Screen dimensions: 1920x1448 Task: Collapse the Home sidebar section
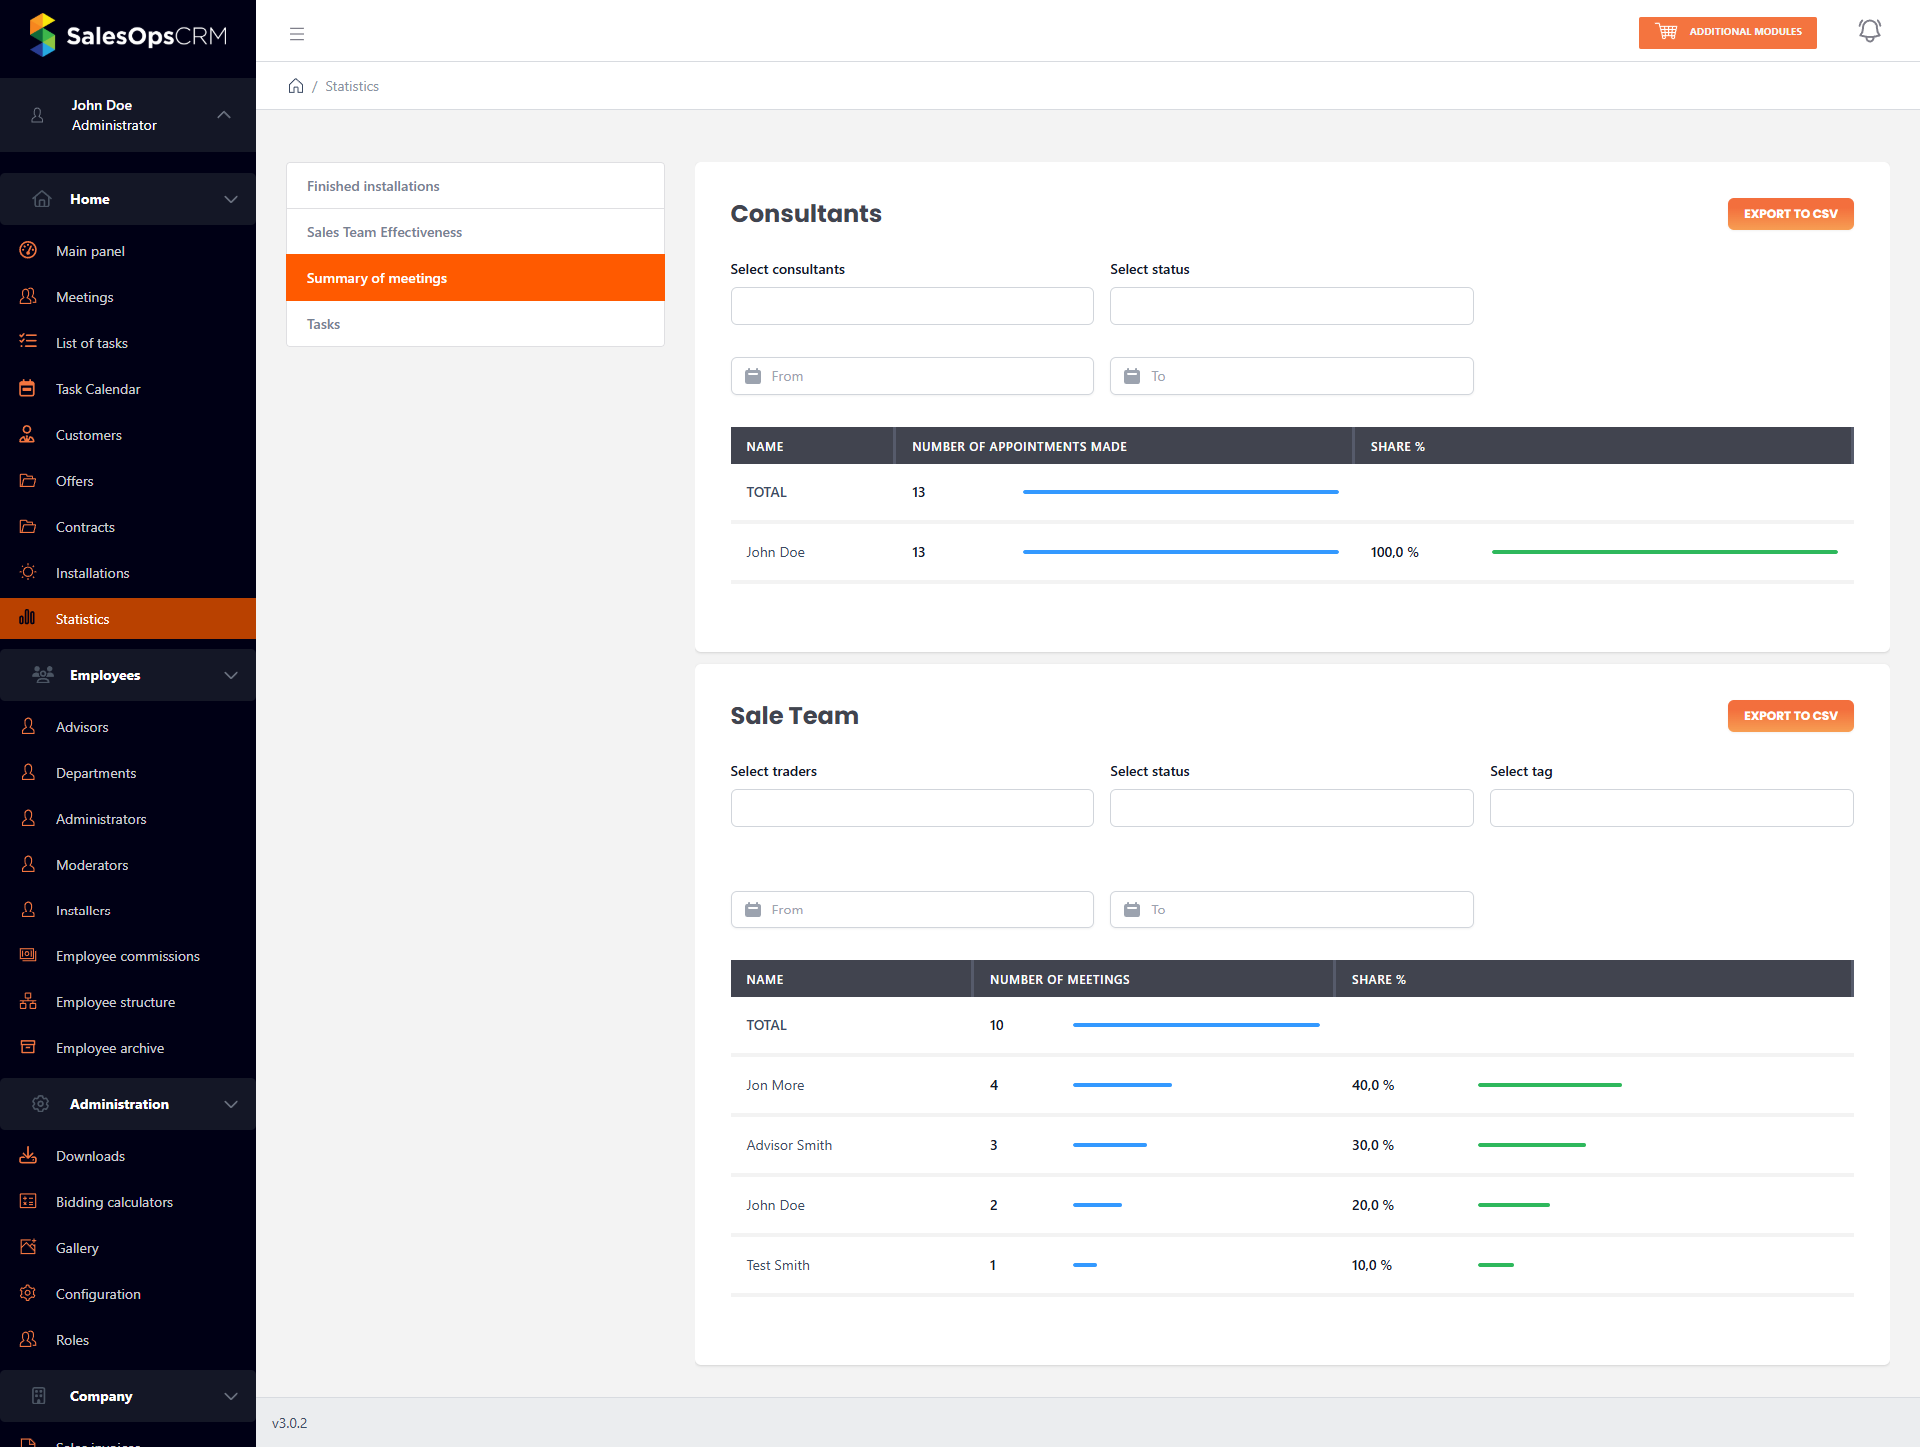[231, 199]
